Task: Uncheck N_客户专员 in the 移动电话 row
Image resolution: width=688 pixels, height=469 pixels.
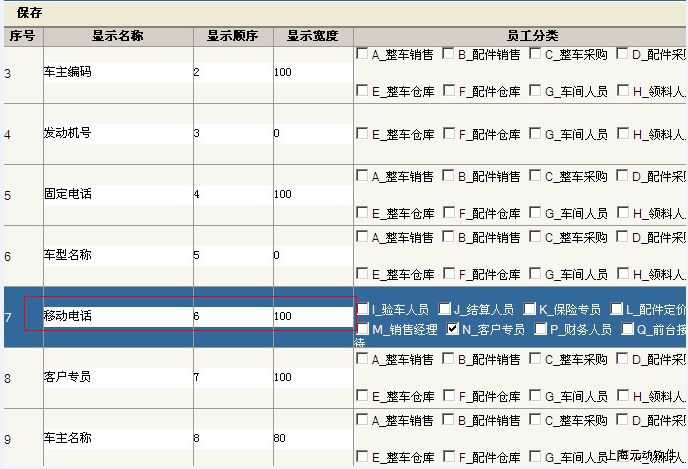Action: (x=453, y=329)
